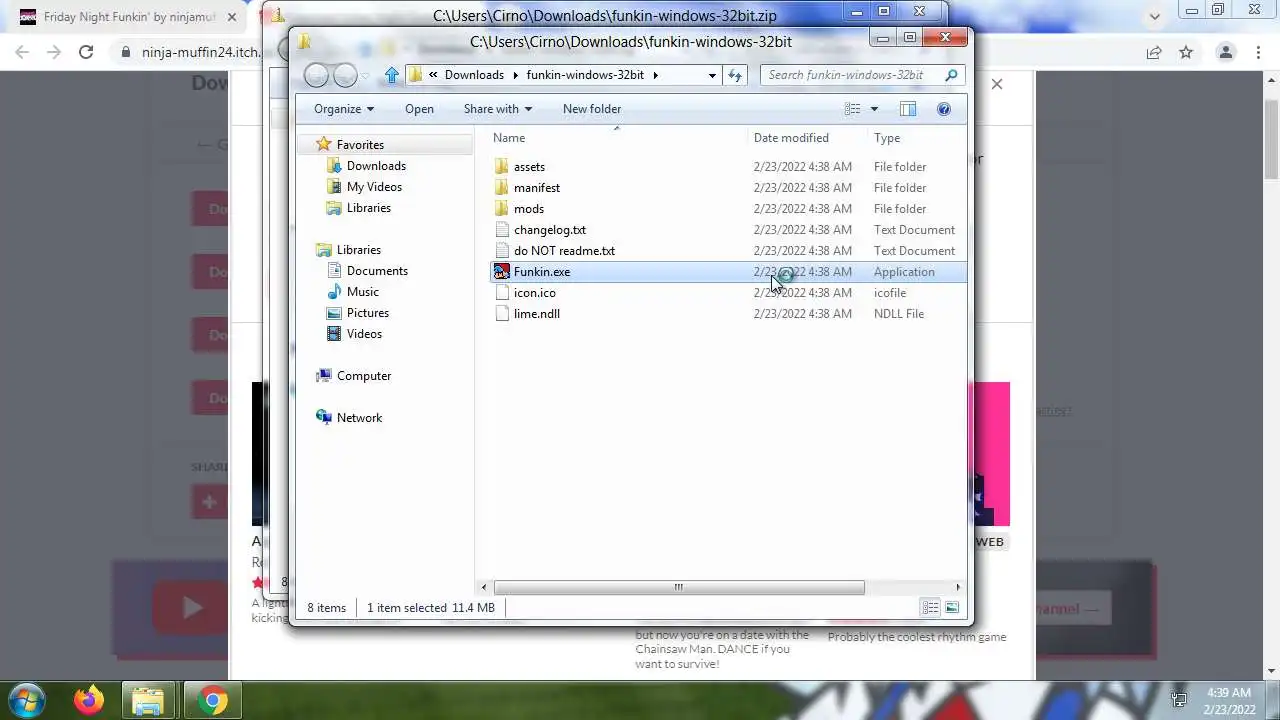Image resolution: width=1280 pixels, height=720 pixels.
Task: Select the mods folder icon
Action: click(x=502, y=209)
